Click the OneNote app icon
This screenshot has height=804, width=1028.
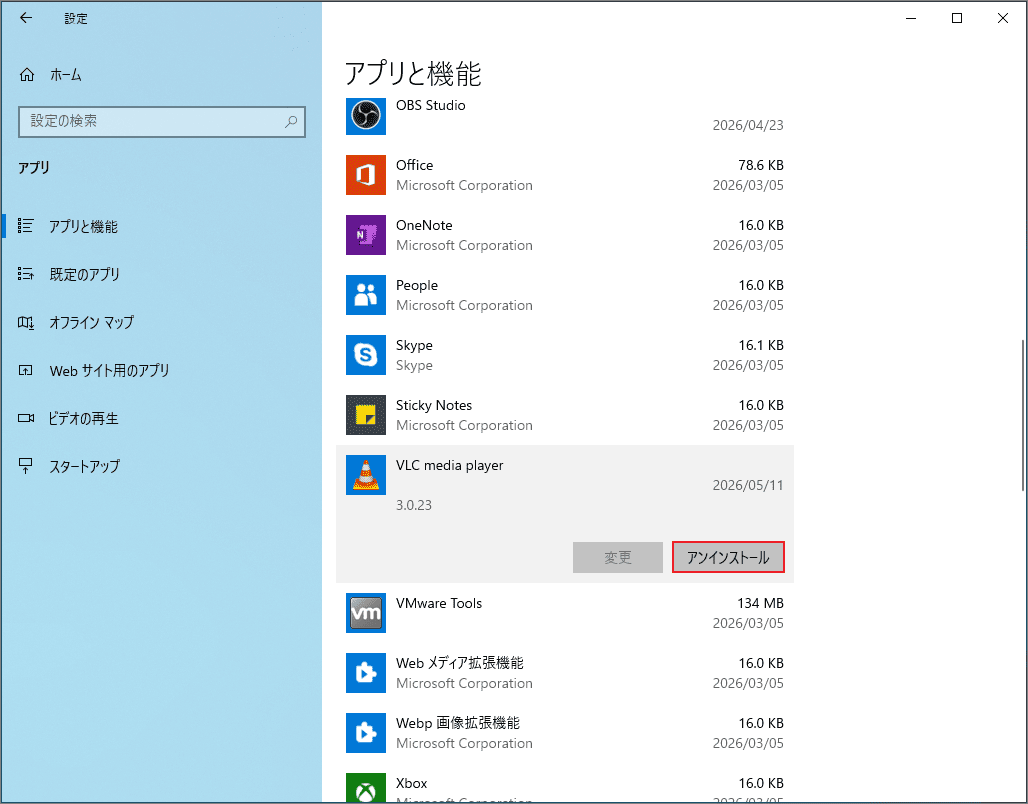click(x=366, y=235)
